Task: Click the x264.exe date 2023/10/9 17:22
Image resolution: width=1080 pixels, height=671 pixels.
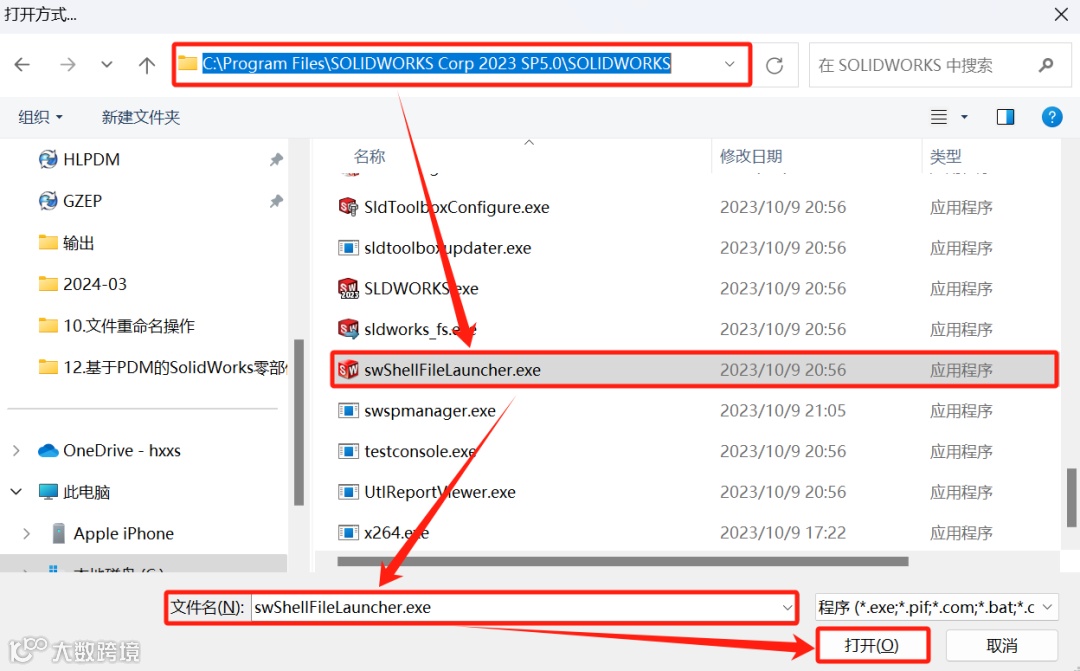Action: point(783,533)
